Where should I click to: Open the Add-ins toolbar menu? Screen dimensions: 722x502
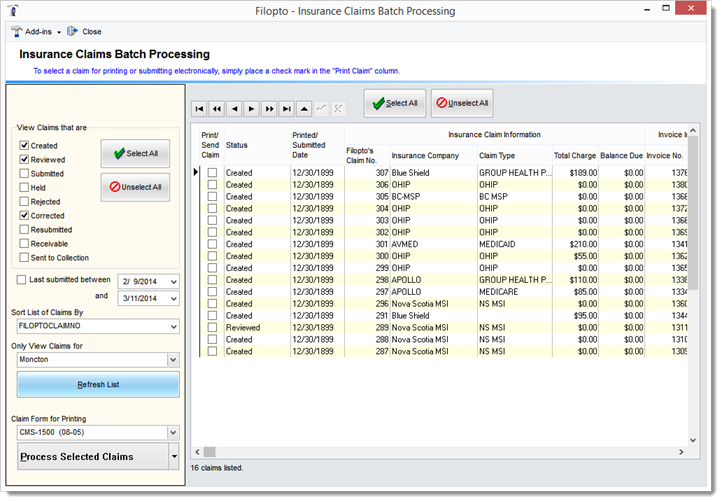click(36, 32)
